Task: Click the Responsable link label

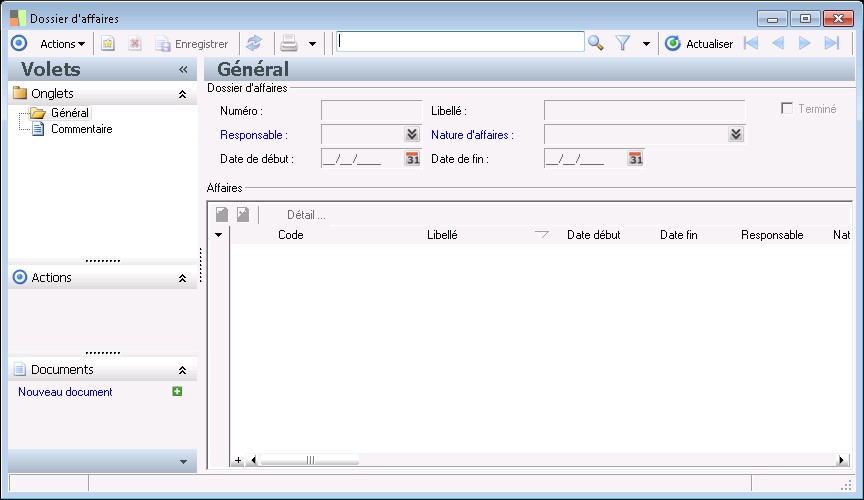Action: click(x=253, y=135)
